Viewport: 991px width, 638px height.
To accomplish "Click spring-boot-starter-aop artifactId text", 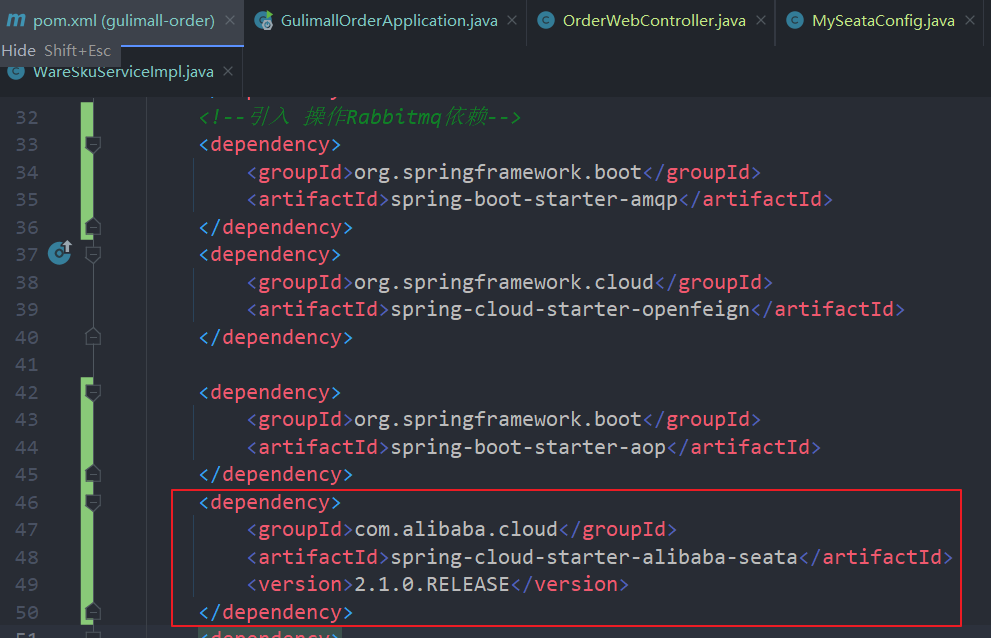I will tap(528, 447).
